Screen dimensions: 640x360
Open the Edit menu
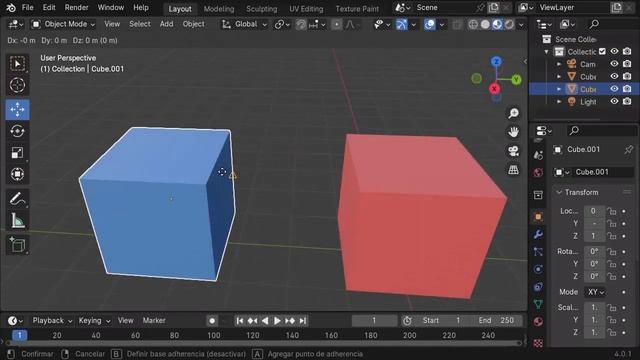[49, 7]
